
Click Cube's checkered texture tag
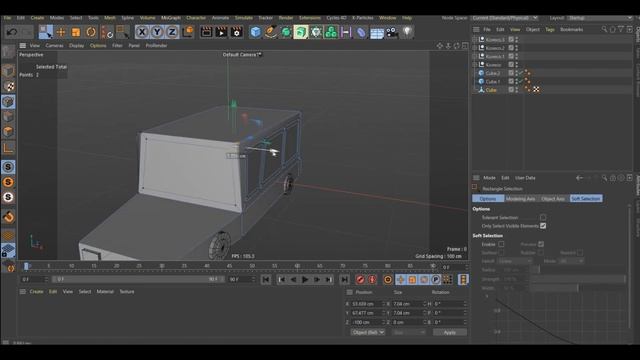(x=536, y=89)
